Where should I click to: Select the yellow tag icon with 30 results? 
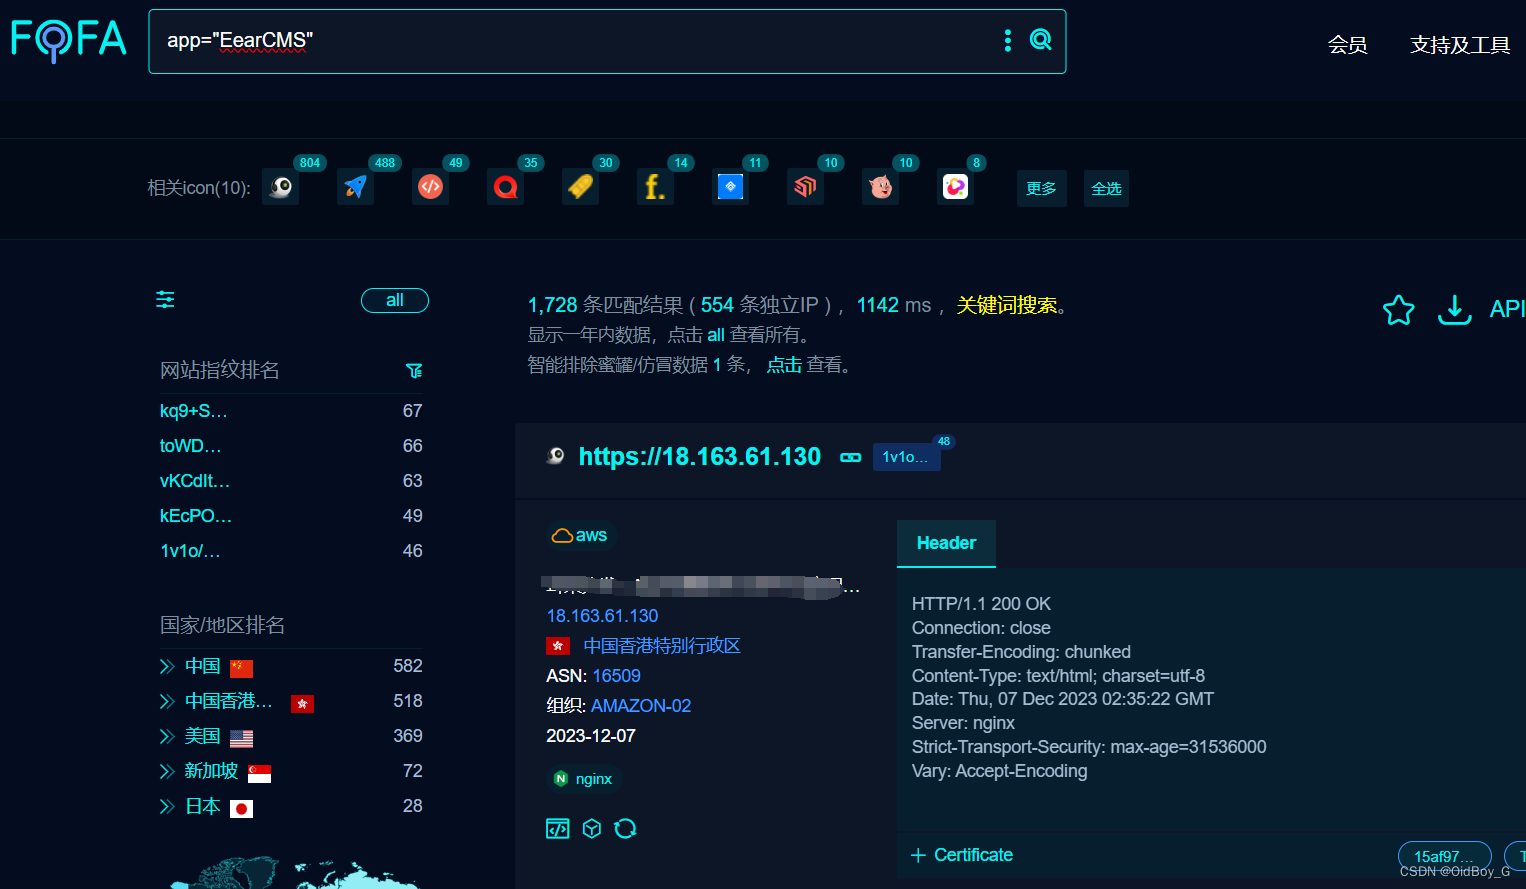(x=581, y=187)
